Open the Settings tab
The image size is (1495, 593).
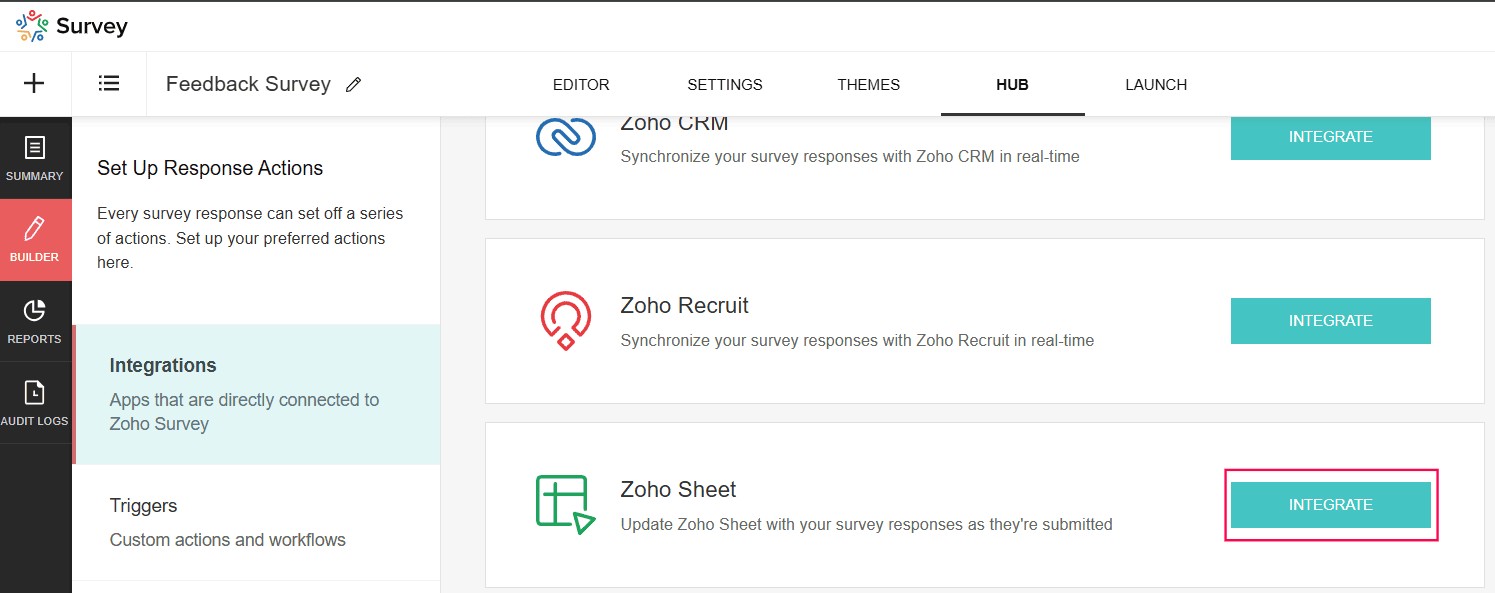pyautogui.click(x=725, y=85)
